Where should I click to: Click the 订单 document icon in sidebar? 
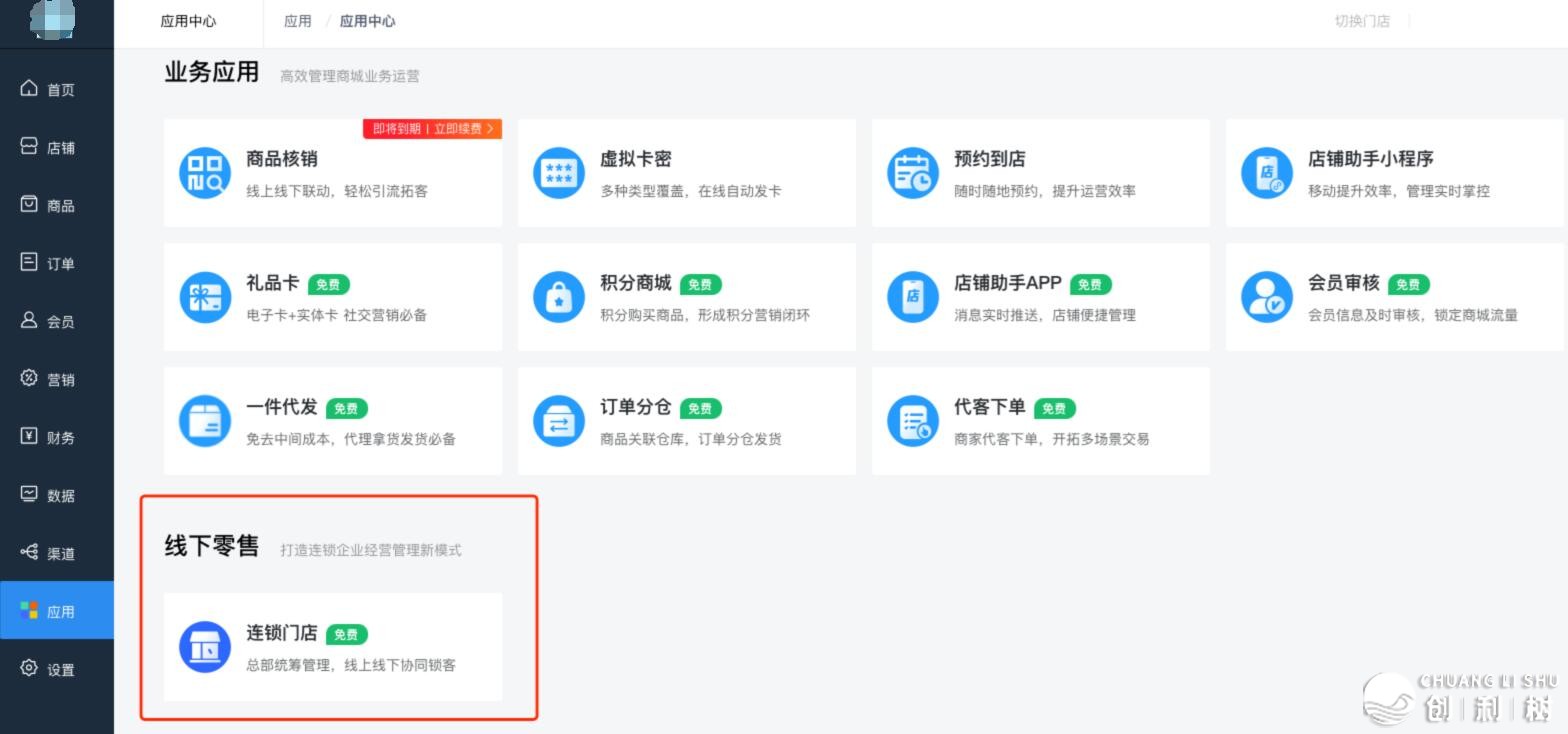click(x=29, y=262)
